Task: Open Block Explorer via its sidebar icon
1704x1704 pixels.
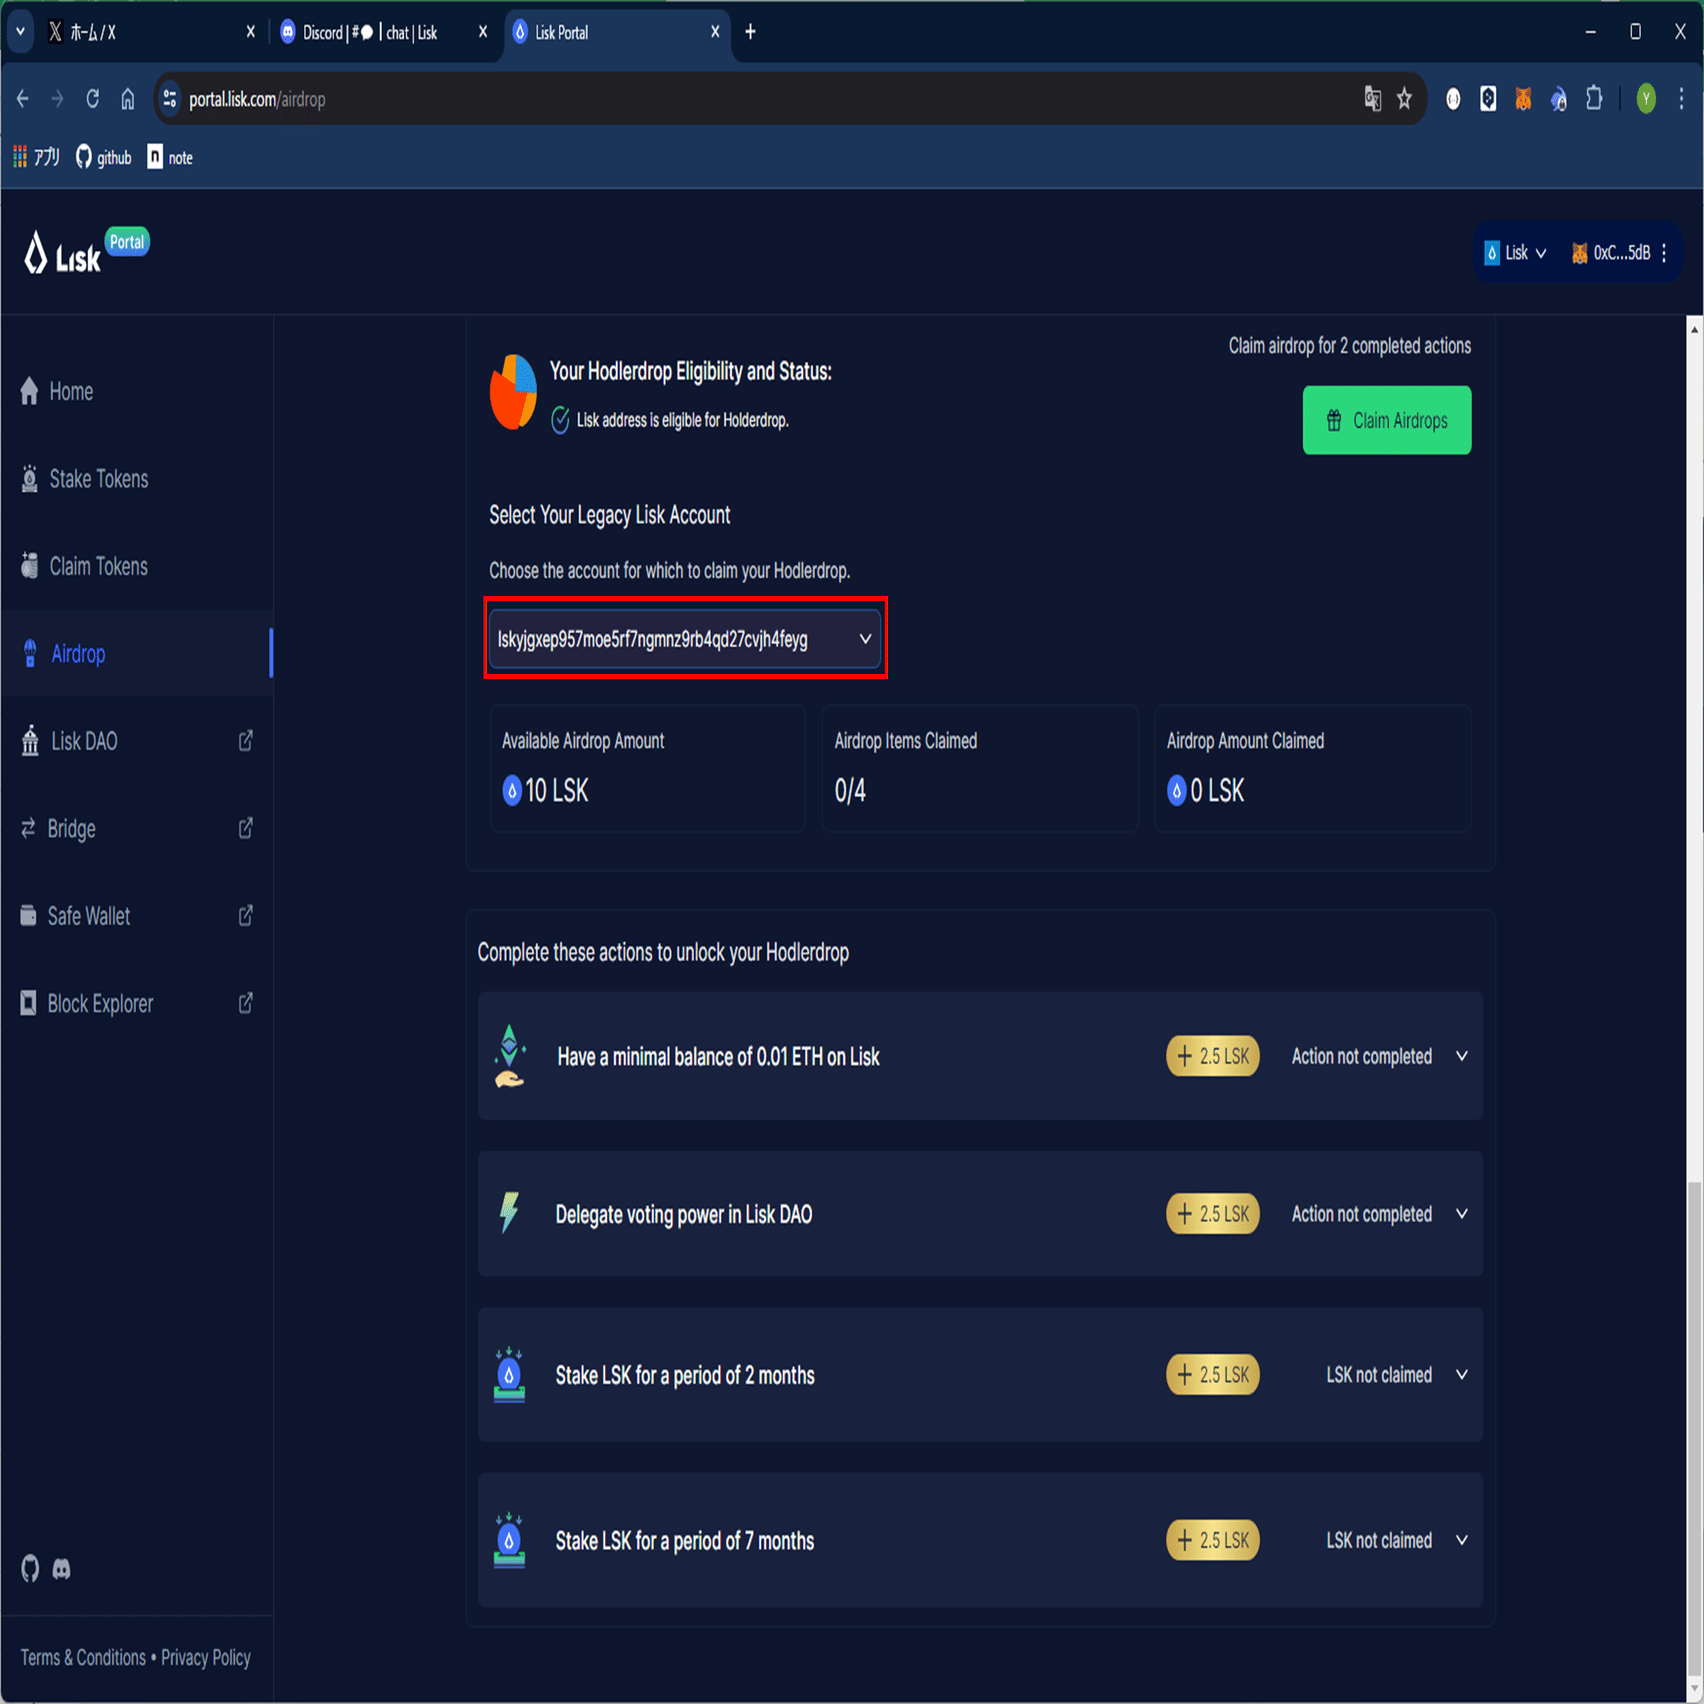Action: coord(29,1003)
